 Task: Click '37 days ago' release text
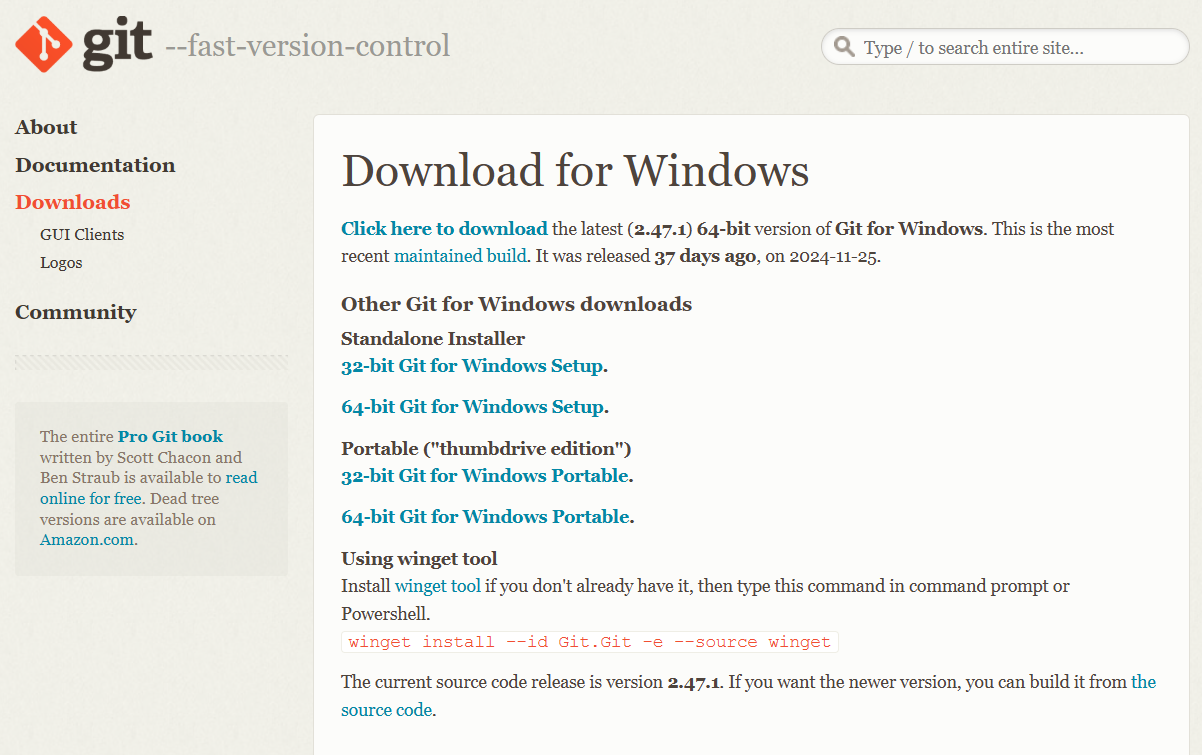(705, 256)
